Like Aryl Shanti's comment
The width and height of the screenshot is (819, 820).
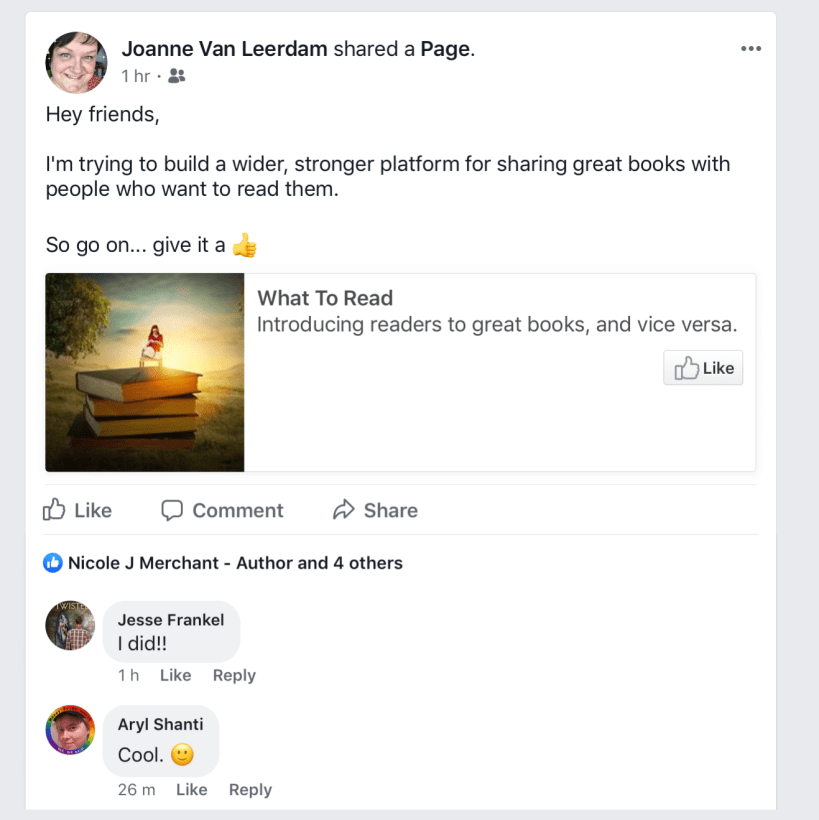point(191,789)
